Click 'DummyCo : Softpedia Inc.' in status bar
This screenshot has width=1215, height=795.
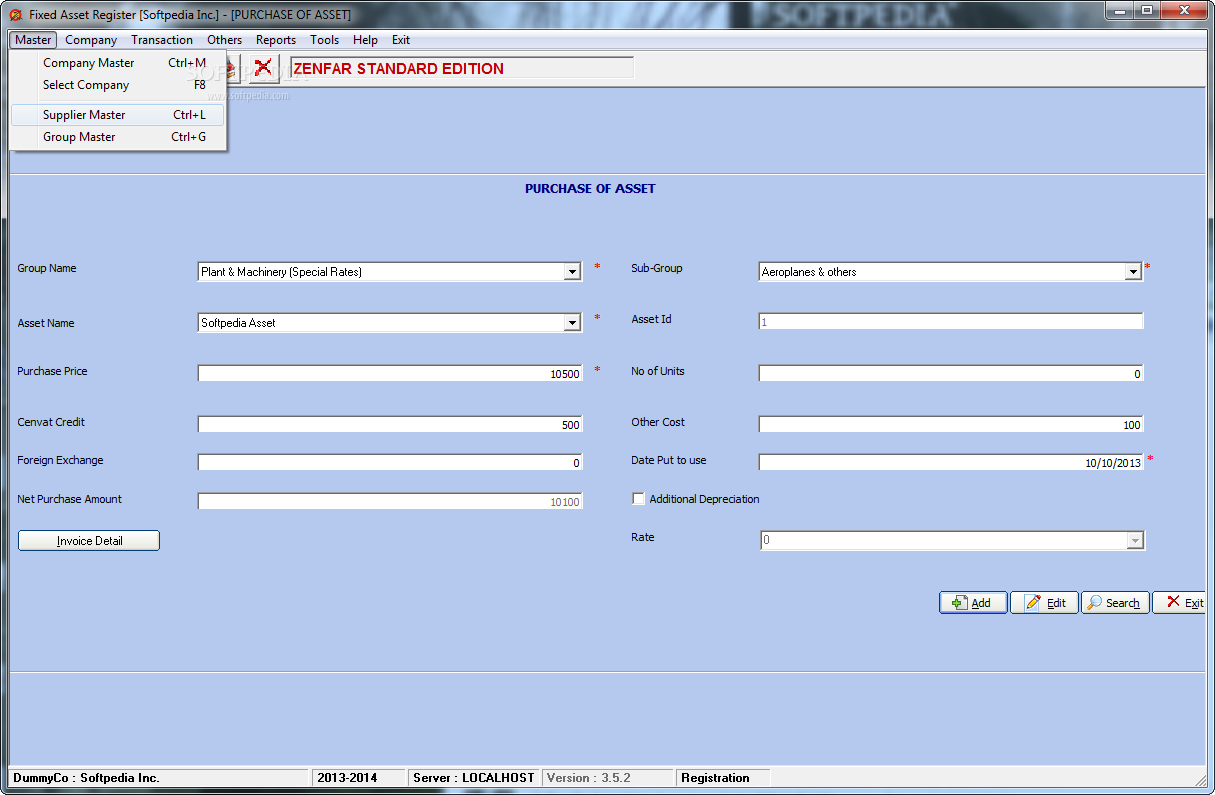86,778
